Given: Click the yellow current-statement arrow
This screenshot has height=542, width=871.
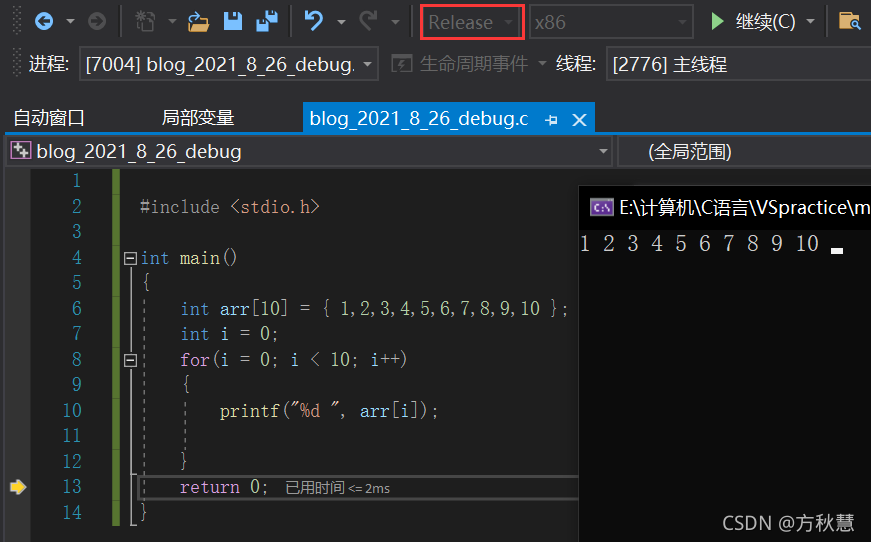Looking at the screenshot, I should 18,487.
